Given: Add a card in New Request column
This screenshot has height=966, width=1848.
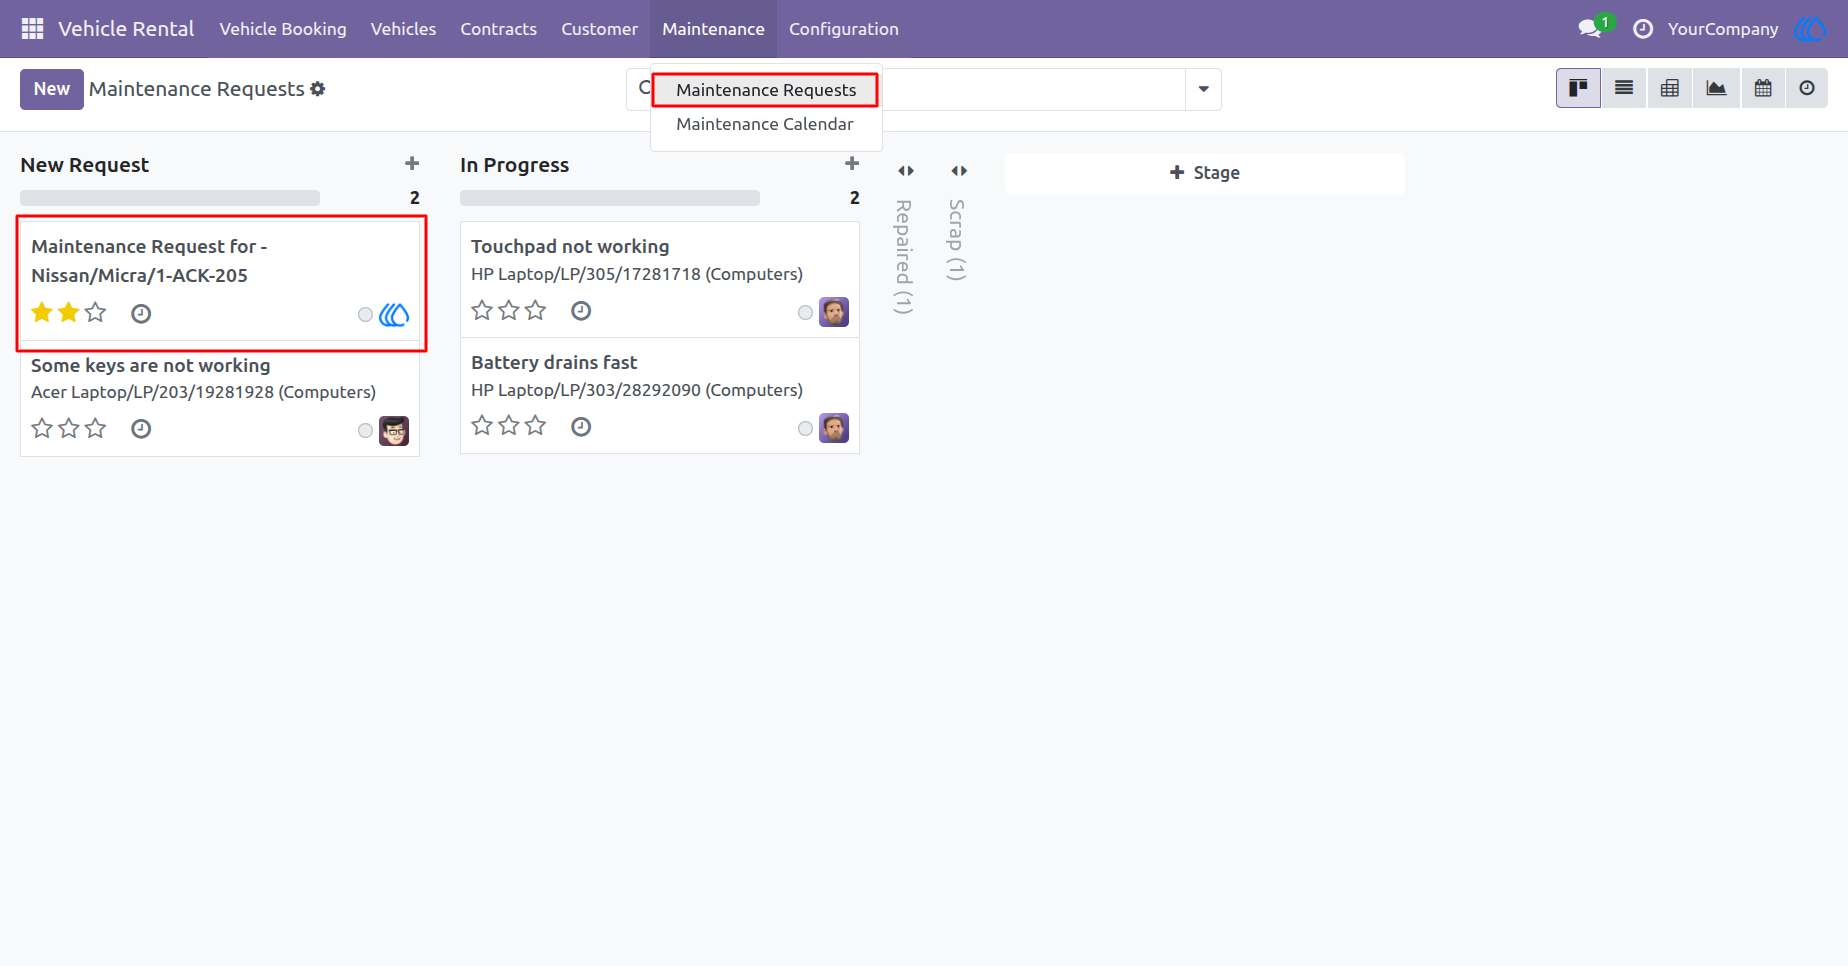Looking at the screenshot, I should pyautogui.click(x=412, y=164).
